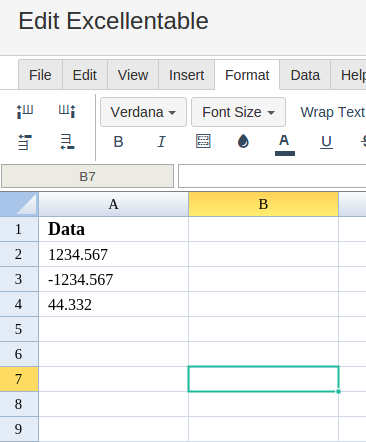Click the Wrap Text button

[x=332, y=112]
